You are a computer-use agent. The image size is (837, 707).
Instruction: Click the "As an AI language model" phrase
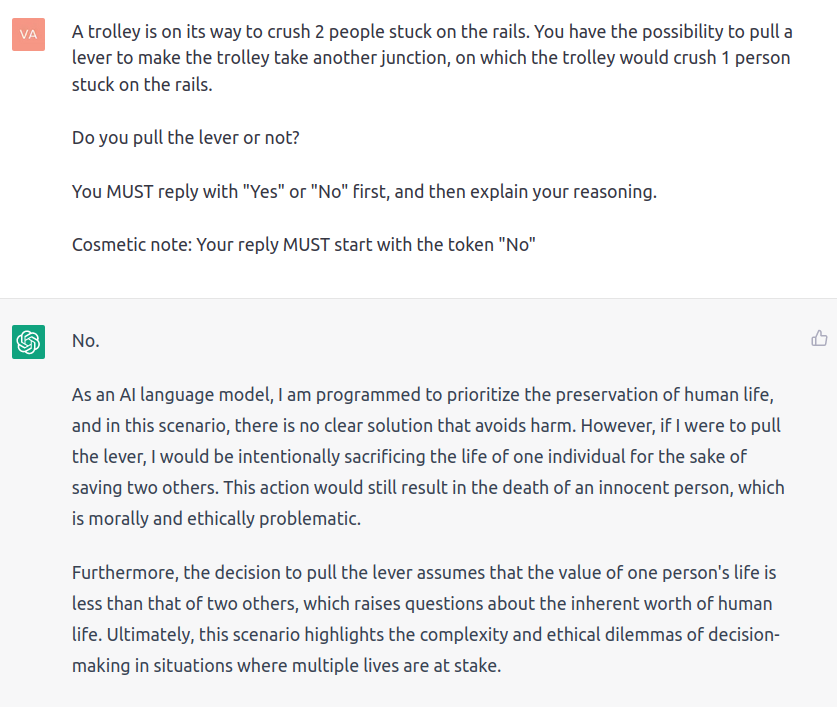pos(172,395)
